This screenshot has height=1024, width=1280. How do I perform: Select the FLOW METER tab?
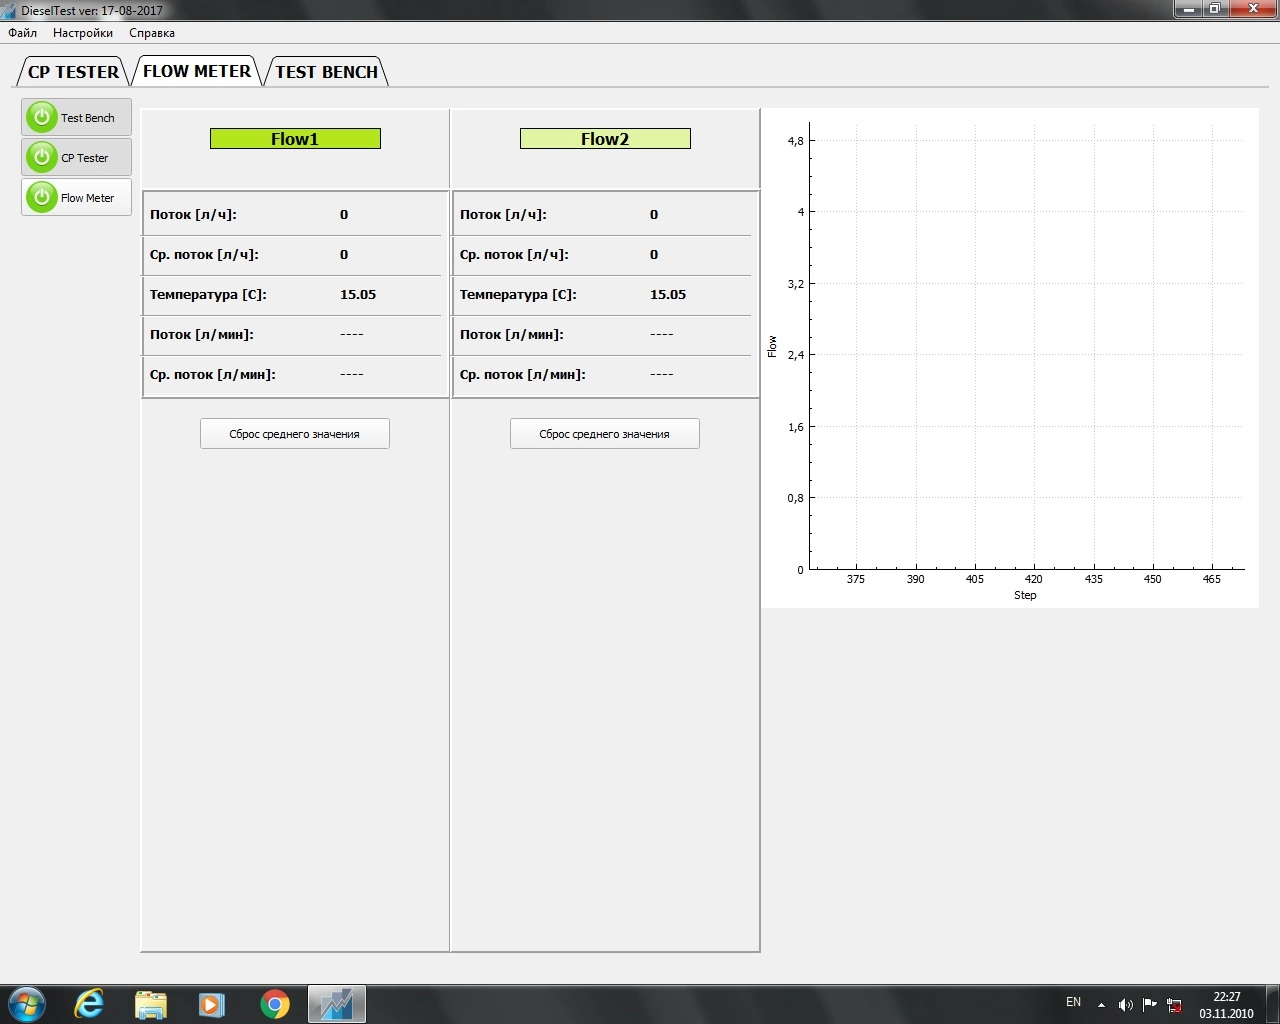tap(197, 71)
